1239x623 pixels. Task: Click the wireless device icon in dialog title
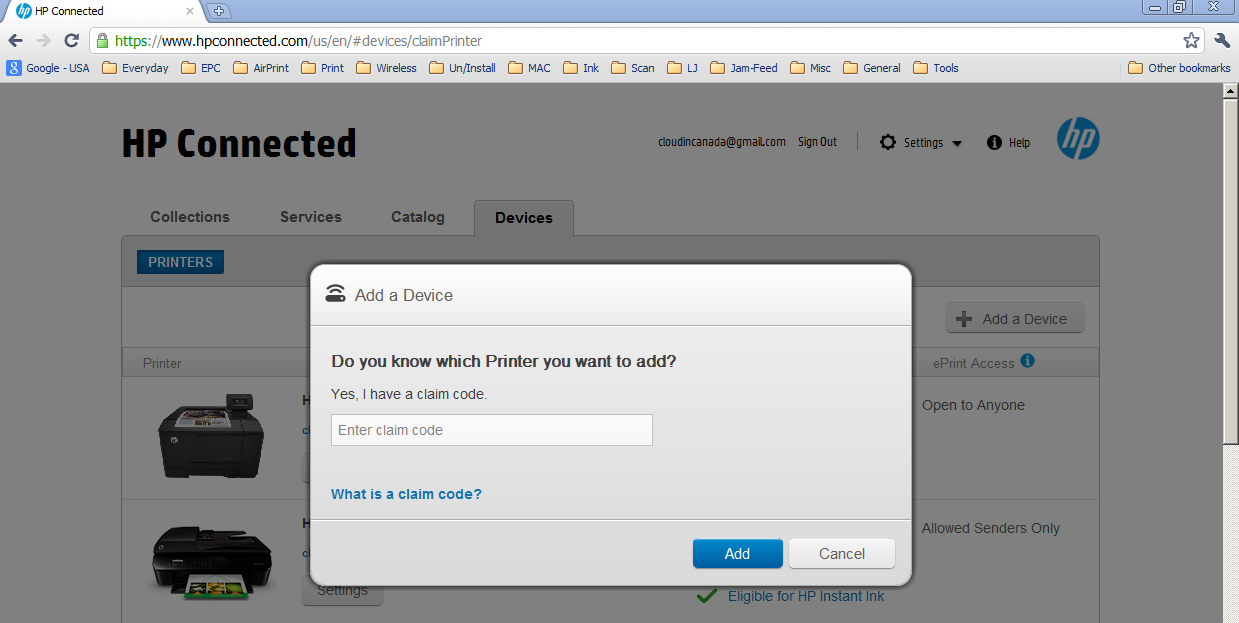coord(336,294)
